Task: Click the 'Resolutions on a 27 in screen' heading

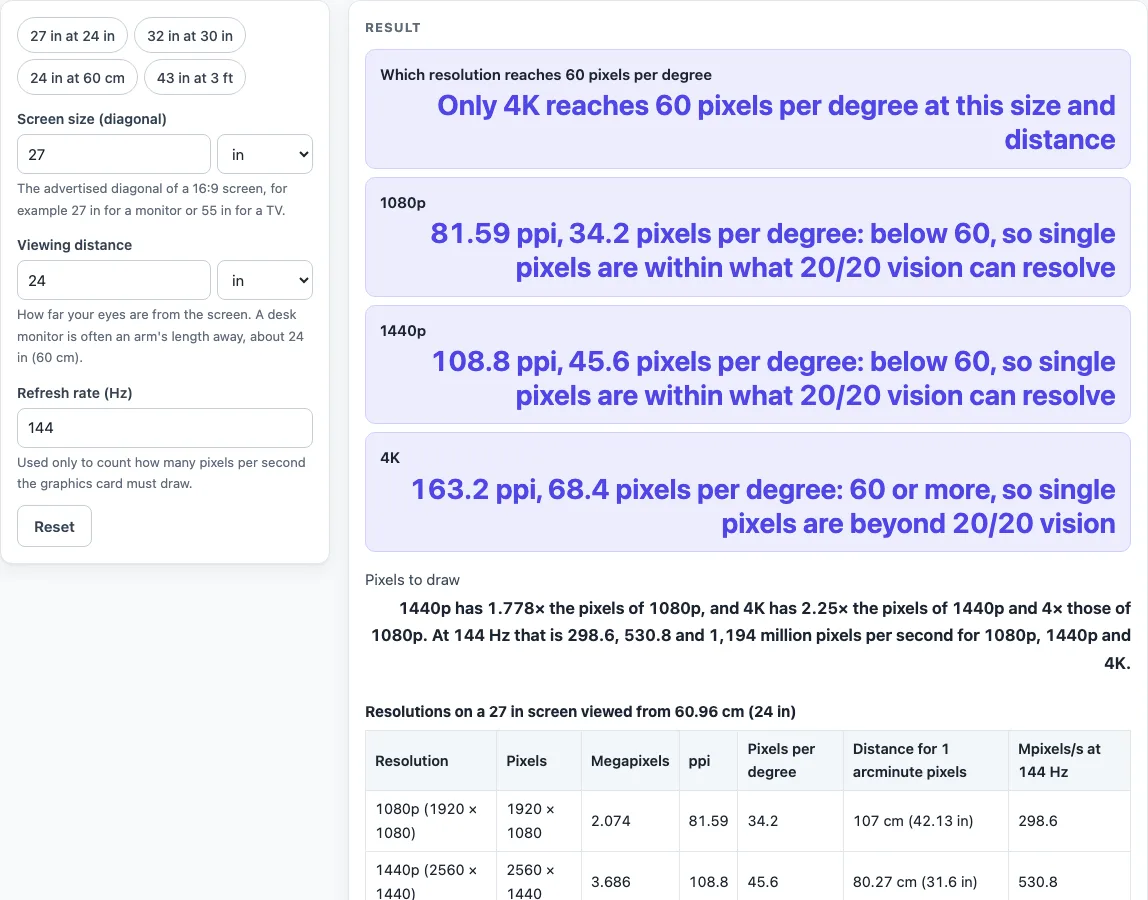Action: click(581, 712)
